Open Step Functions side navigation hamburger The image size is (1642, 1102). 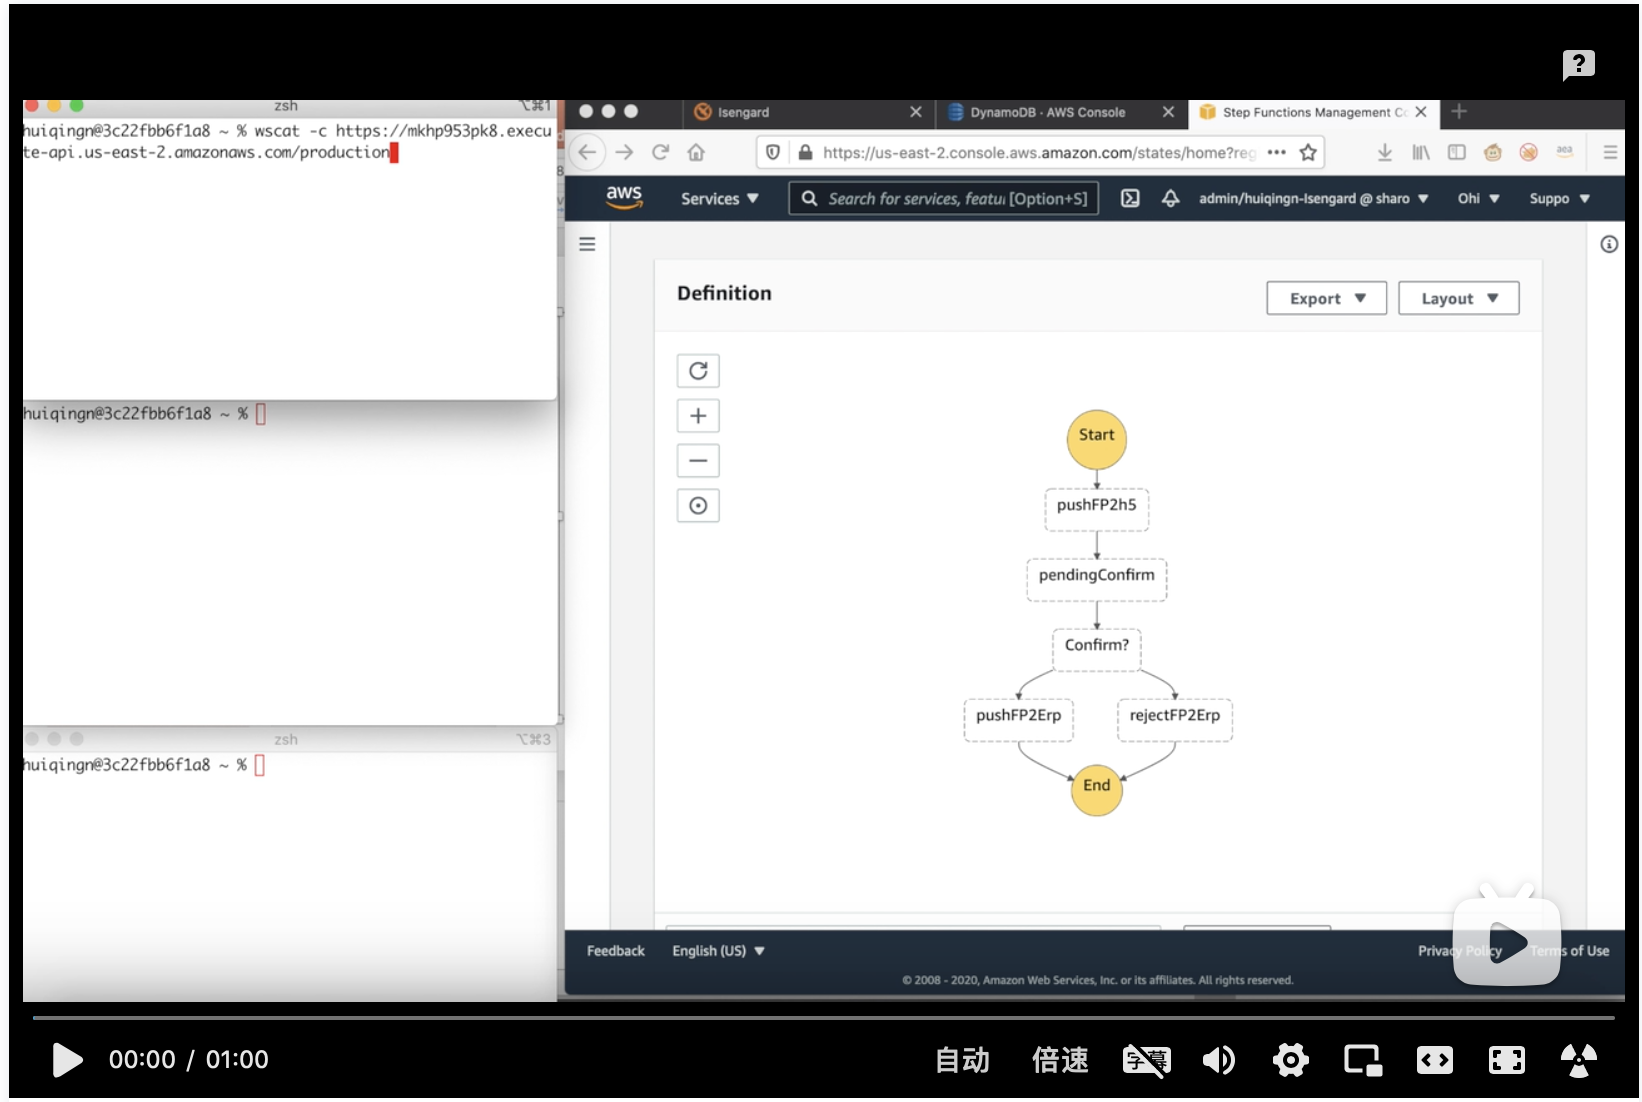[587, 244]
